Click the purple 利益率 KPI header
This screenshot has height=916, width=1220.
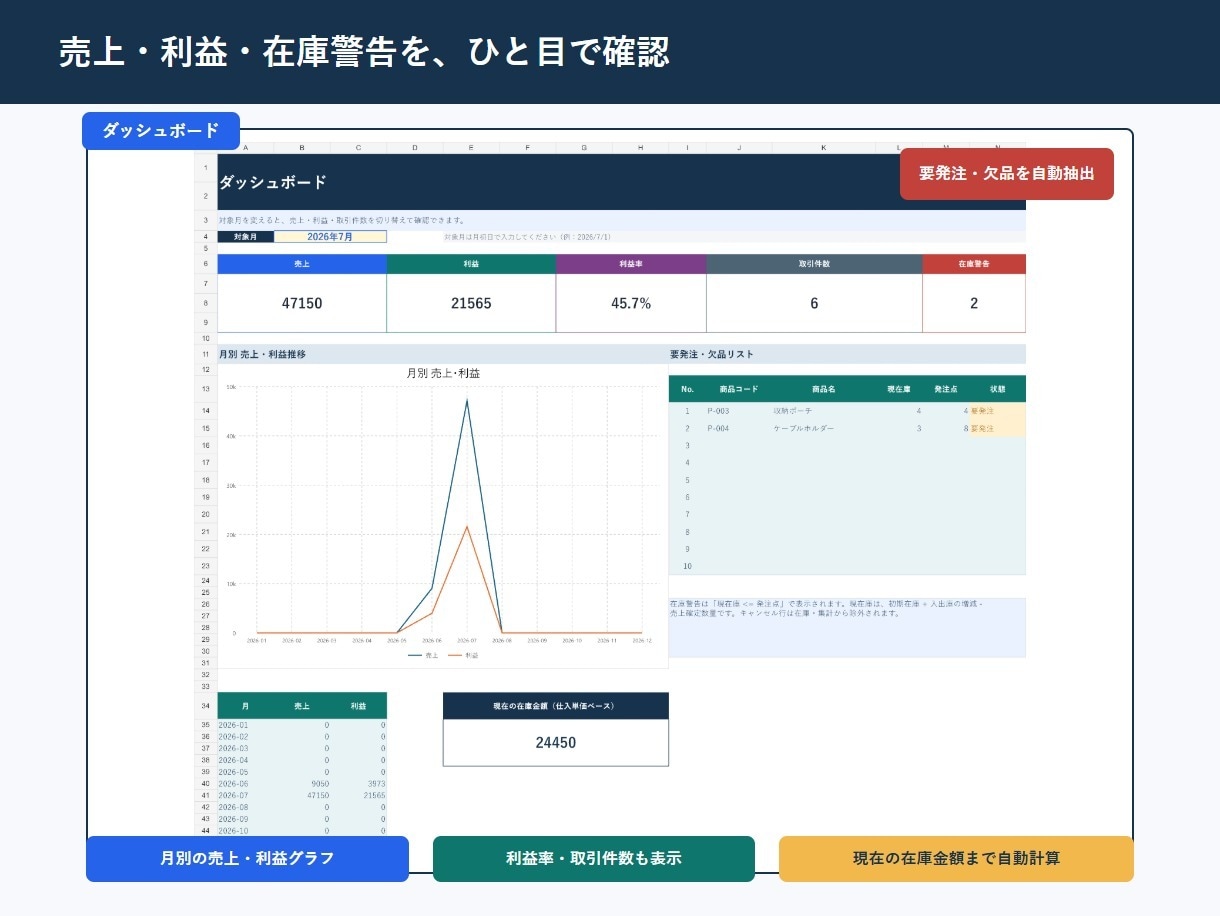631,264
